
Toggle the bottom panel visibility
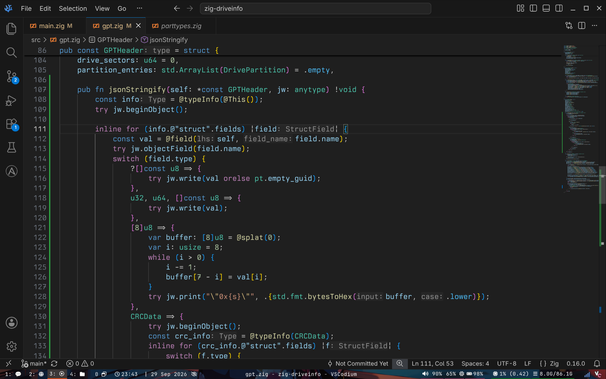[546, 8]
